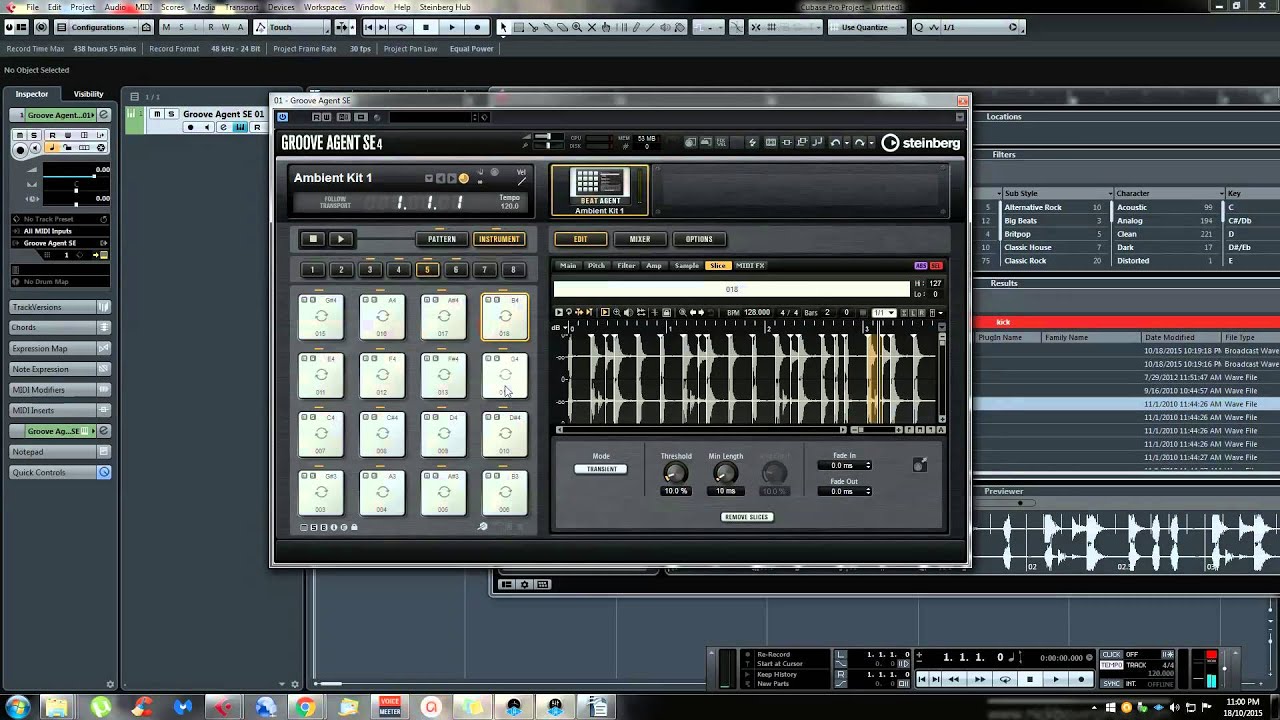Open the 1/1 grid dropdown
This screenshot has height=720, width=1280.
click(883, 313)
